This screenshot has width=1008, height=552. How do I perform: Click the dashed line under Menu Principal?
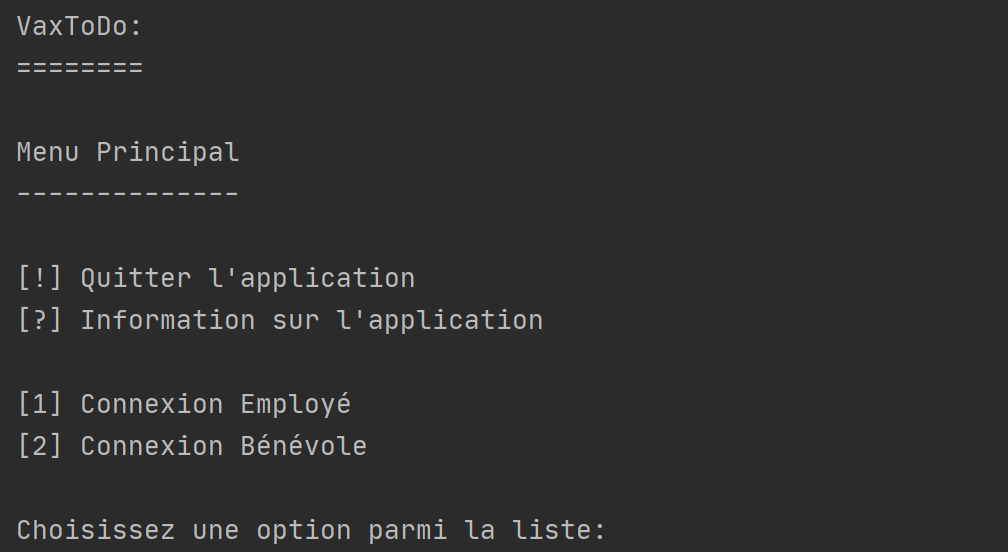tap(128, 193)
